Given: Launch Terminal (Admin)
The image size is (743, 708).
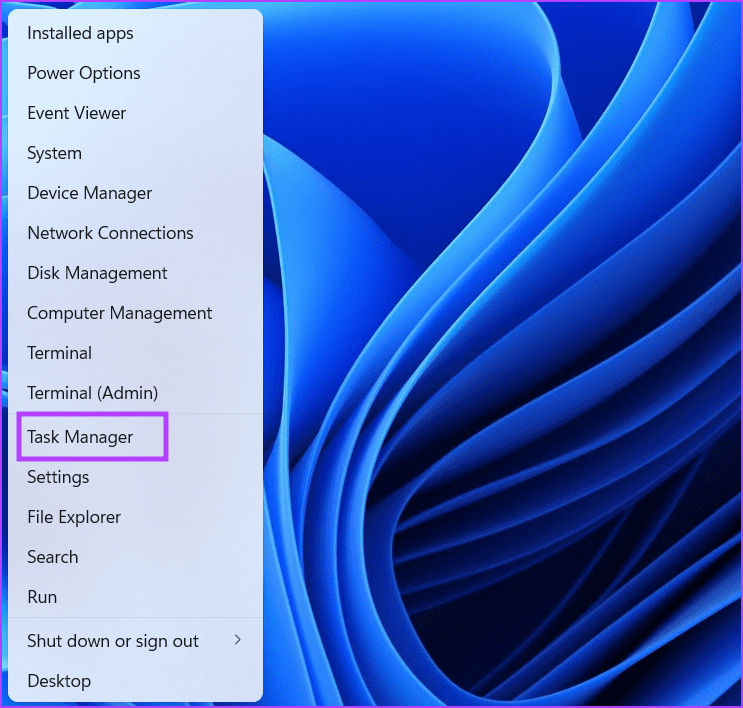Looking at the screenshot, I should click(x=92, y=393).
